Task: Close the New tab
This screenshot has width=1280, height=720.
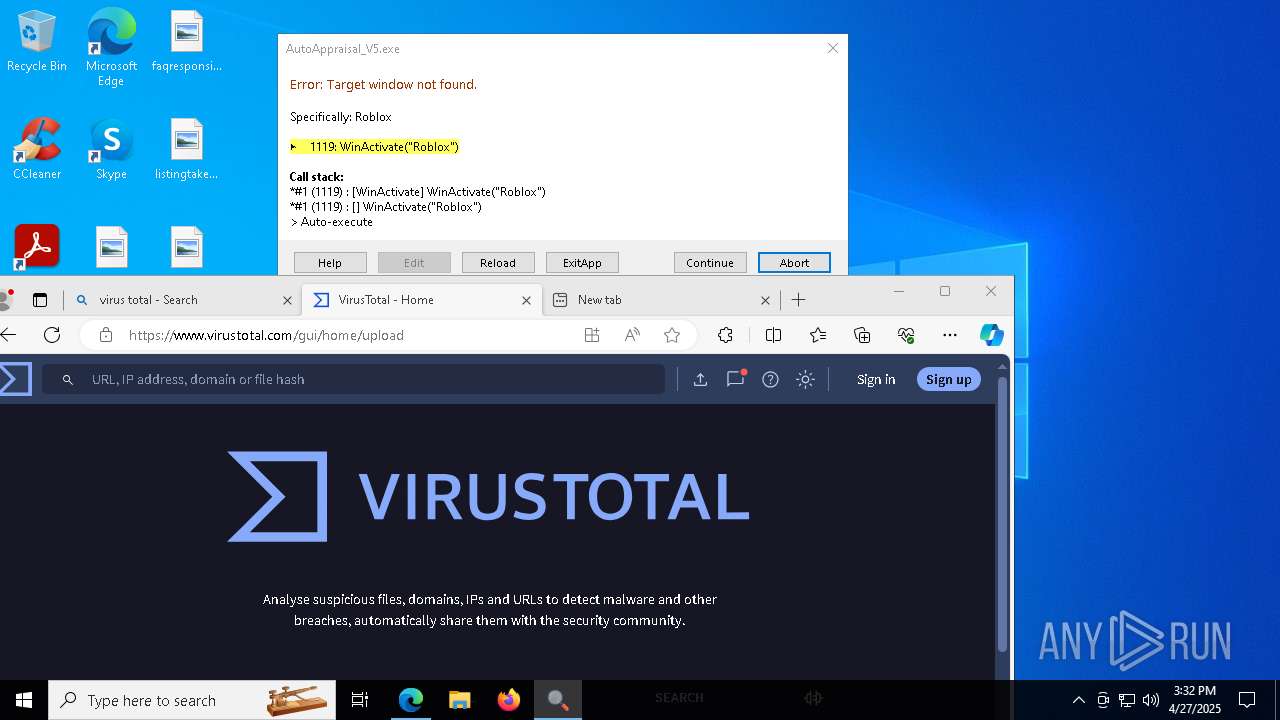Action: tap(765, 300)
